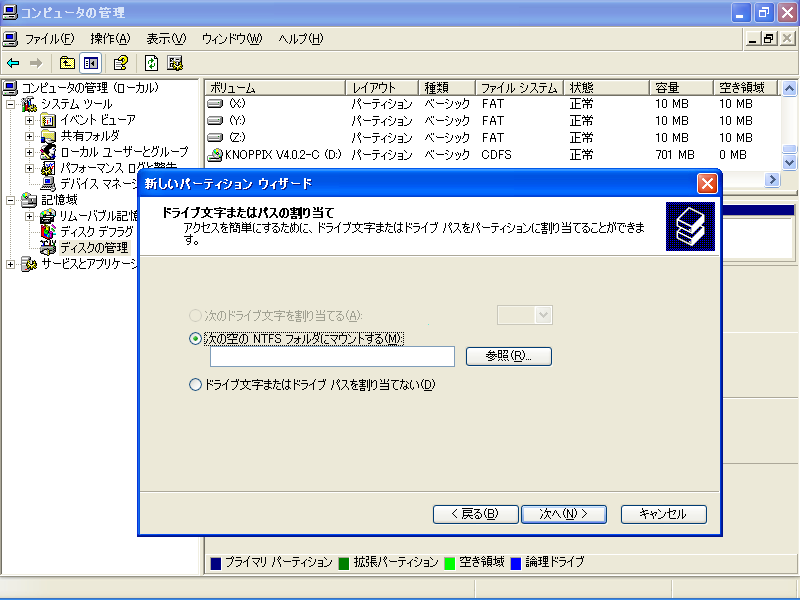Expand Services and Applications tree node

(11, 264)
